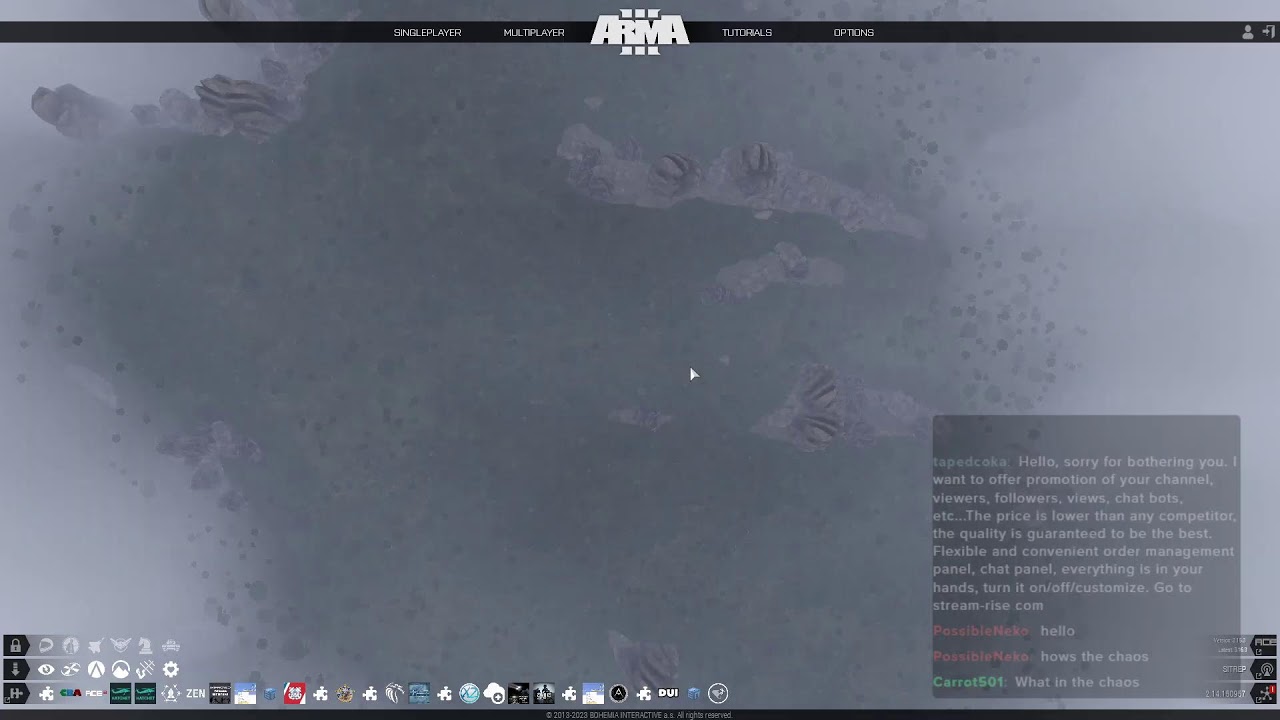The width and height of the screenshot is (1280, 720).
Task: Click the ACE mod icon beside CBA
Action: click(x=96, y=693)
